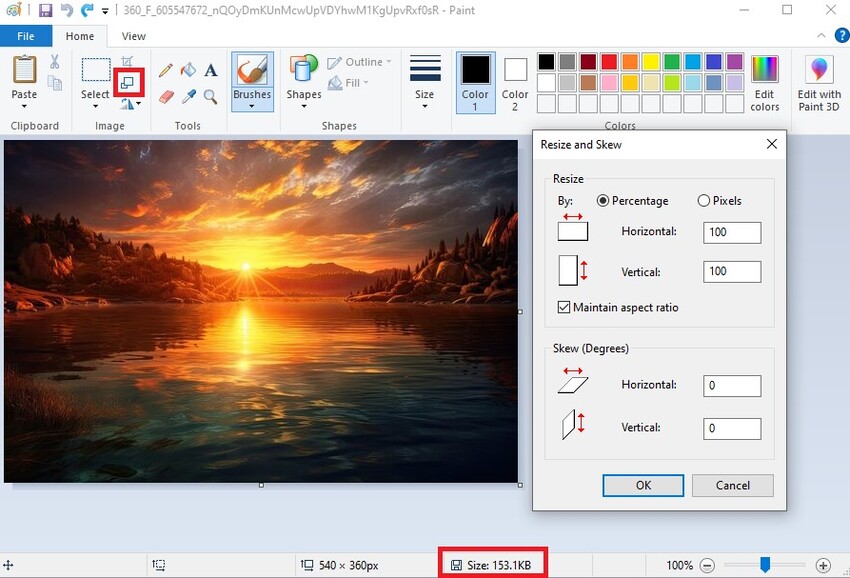This screenshot has width=850, height=578.
Task: Pick the black palette swatch
Action: click(x=546, y=61)
